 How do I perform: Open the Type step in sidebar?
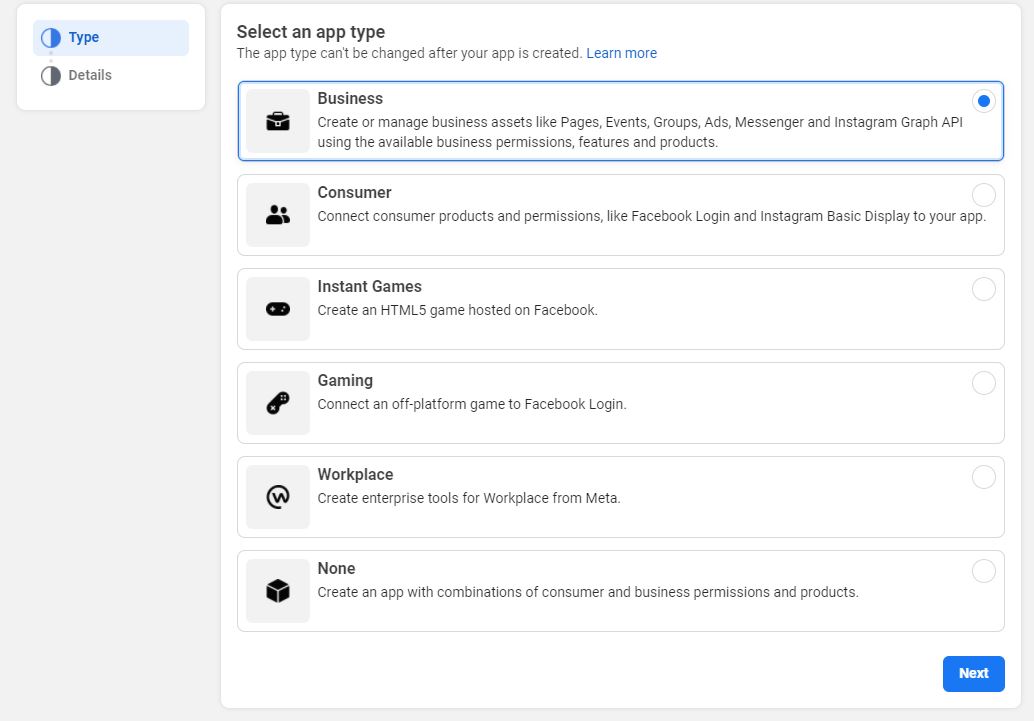pyautogui.click(x=84, y=38)
